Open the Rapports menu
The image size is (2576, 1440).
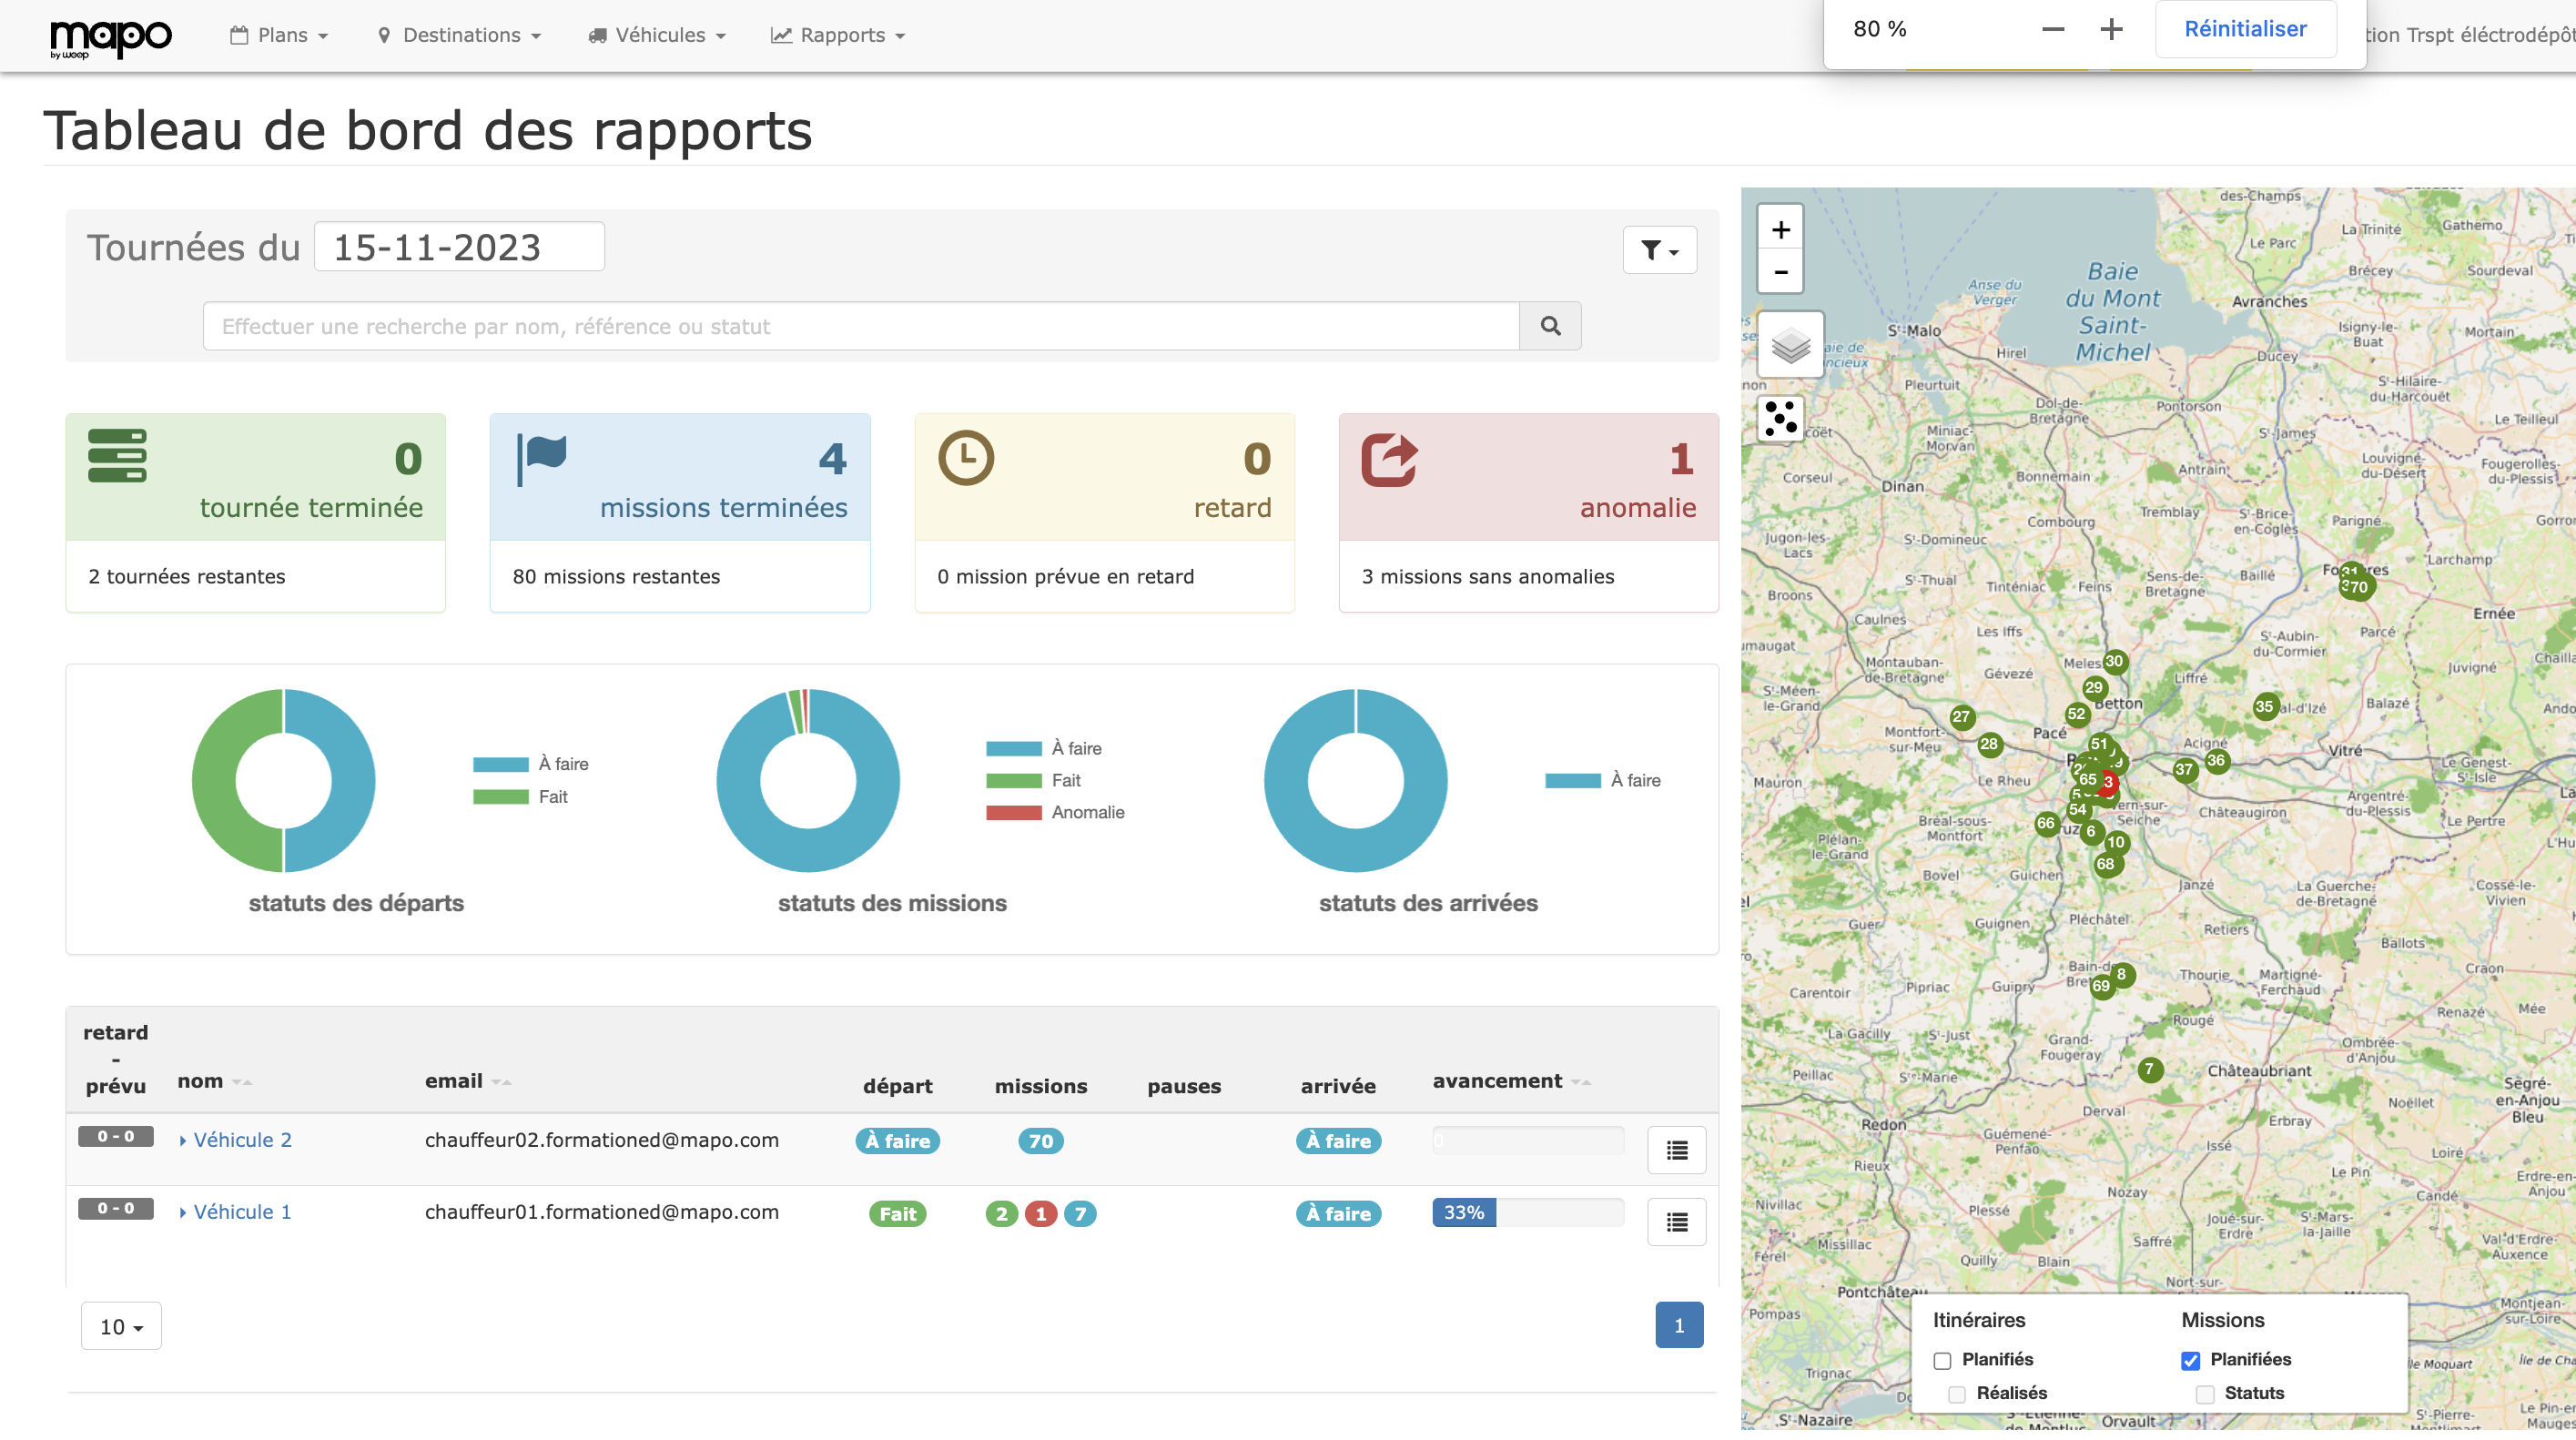838,35
